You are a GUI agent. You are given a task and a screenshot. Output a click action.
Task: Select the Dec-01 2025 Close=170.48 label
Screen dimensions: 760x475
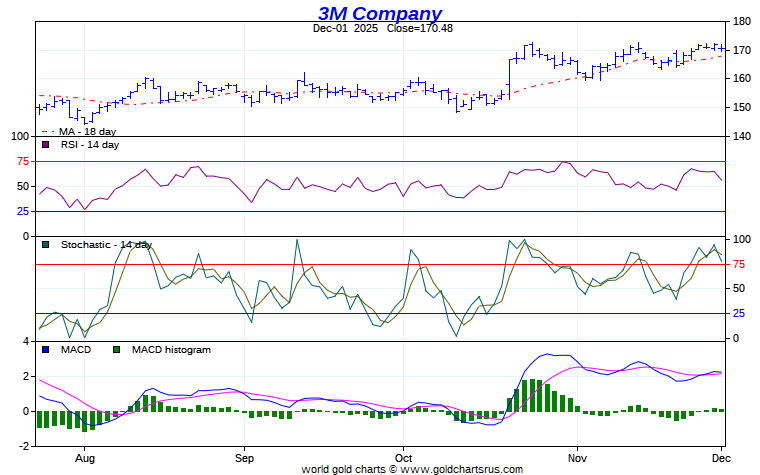382,28
